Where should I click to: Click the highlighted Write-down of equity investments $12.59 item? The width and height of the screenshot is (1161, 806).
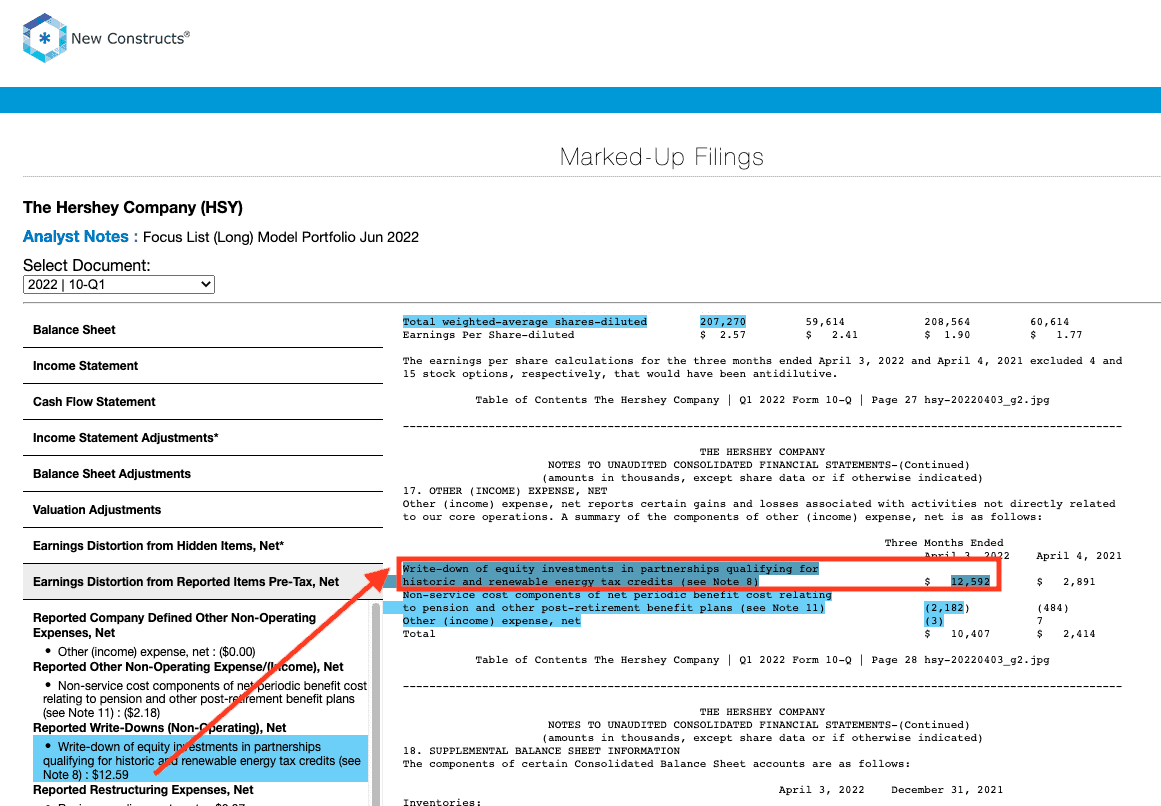pyautogui.click(x=200, y=761)
